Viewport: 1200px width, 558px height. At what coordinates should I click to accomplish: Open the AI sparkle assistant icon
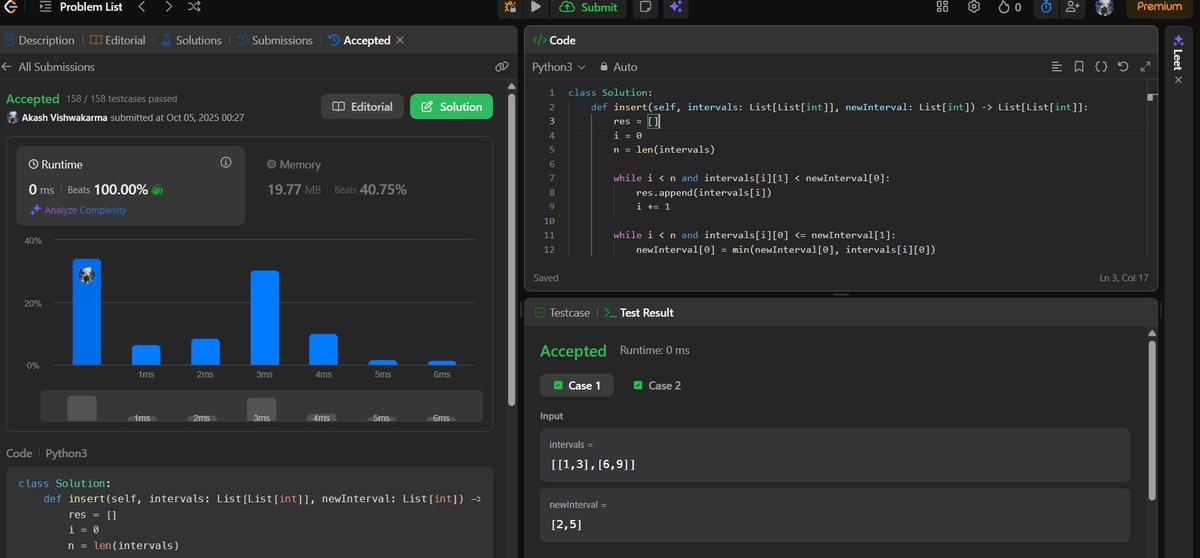tap(676, 7)
